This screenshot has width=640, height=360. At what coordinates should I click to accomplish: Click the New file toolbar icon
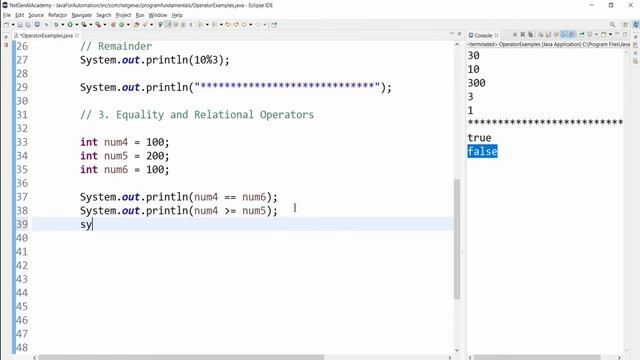pyautogui.click(x=6, y=24)
